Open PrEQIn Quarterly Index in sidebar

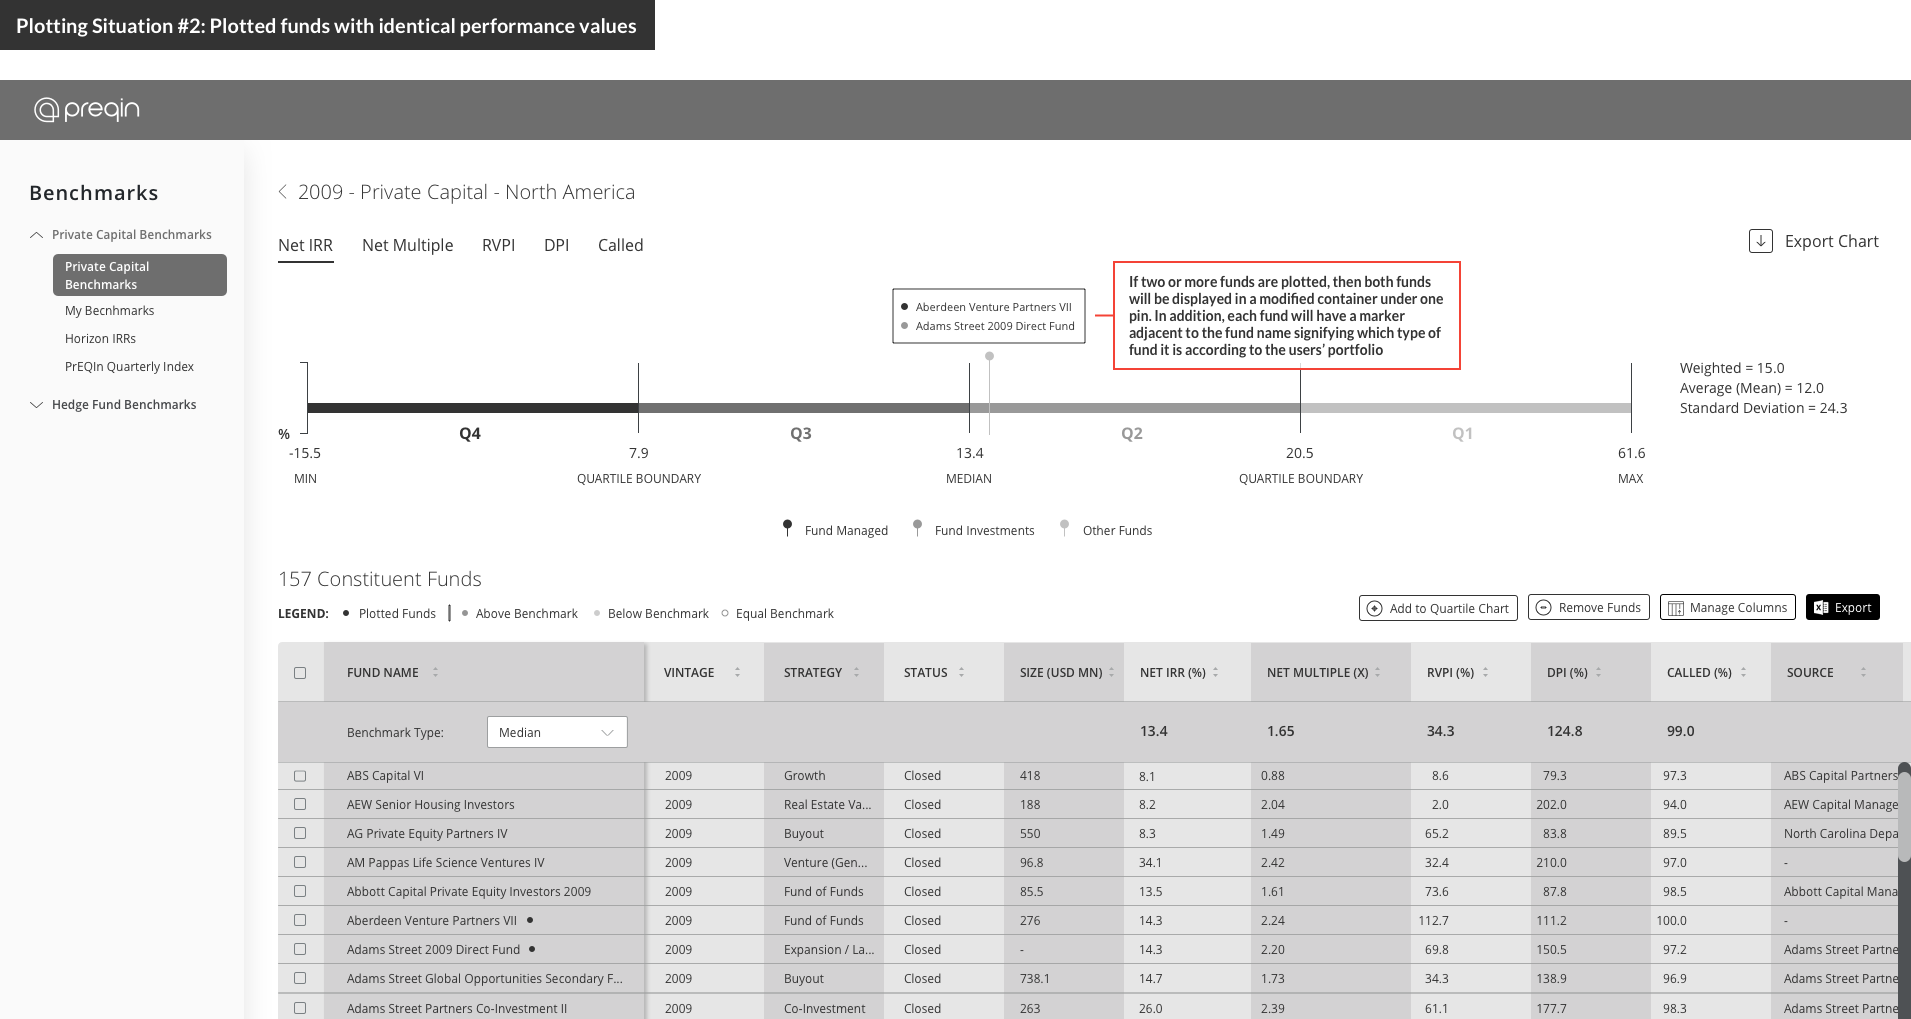pyautogui.click(x=129, y=367)
